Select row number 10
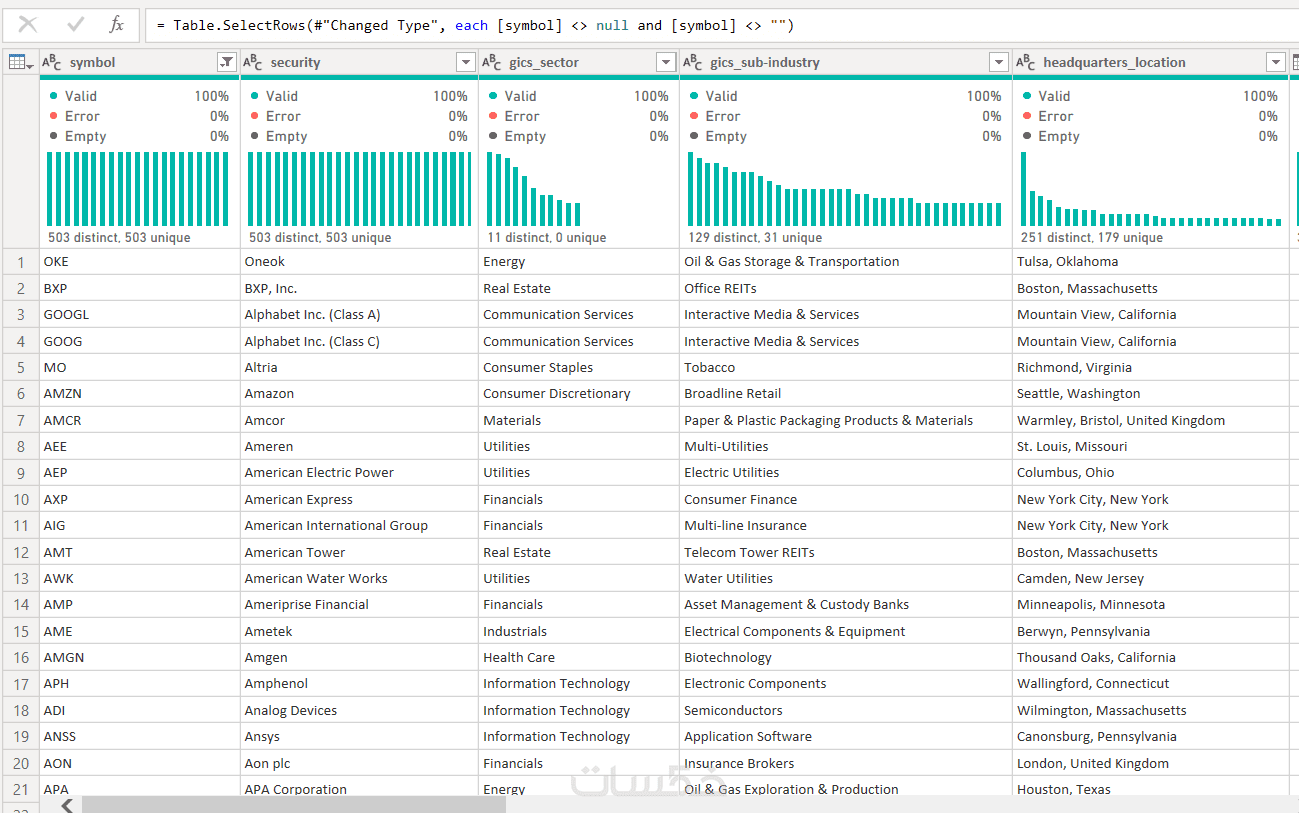Image resolution: width=1299 pixels, height=813 pixels. pos(21,499)
